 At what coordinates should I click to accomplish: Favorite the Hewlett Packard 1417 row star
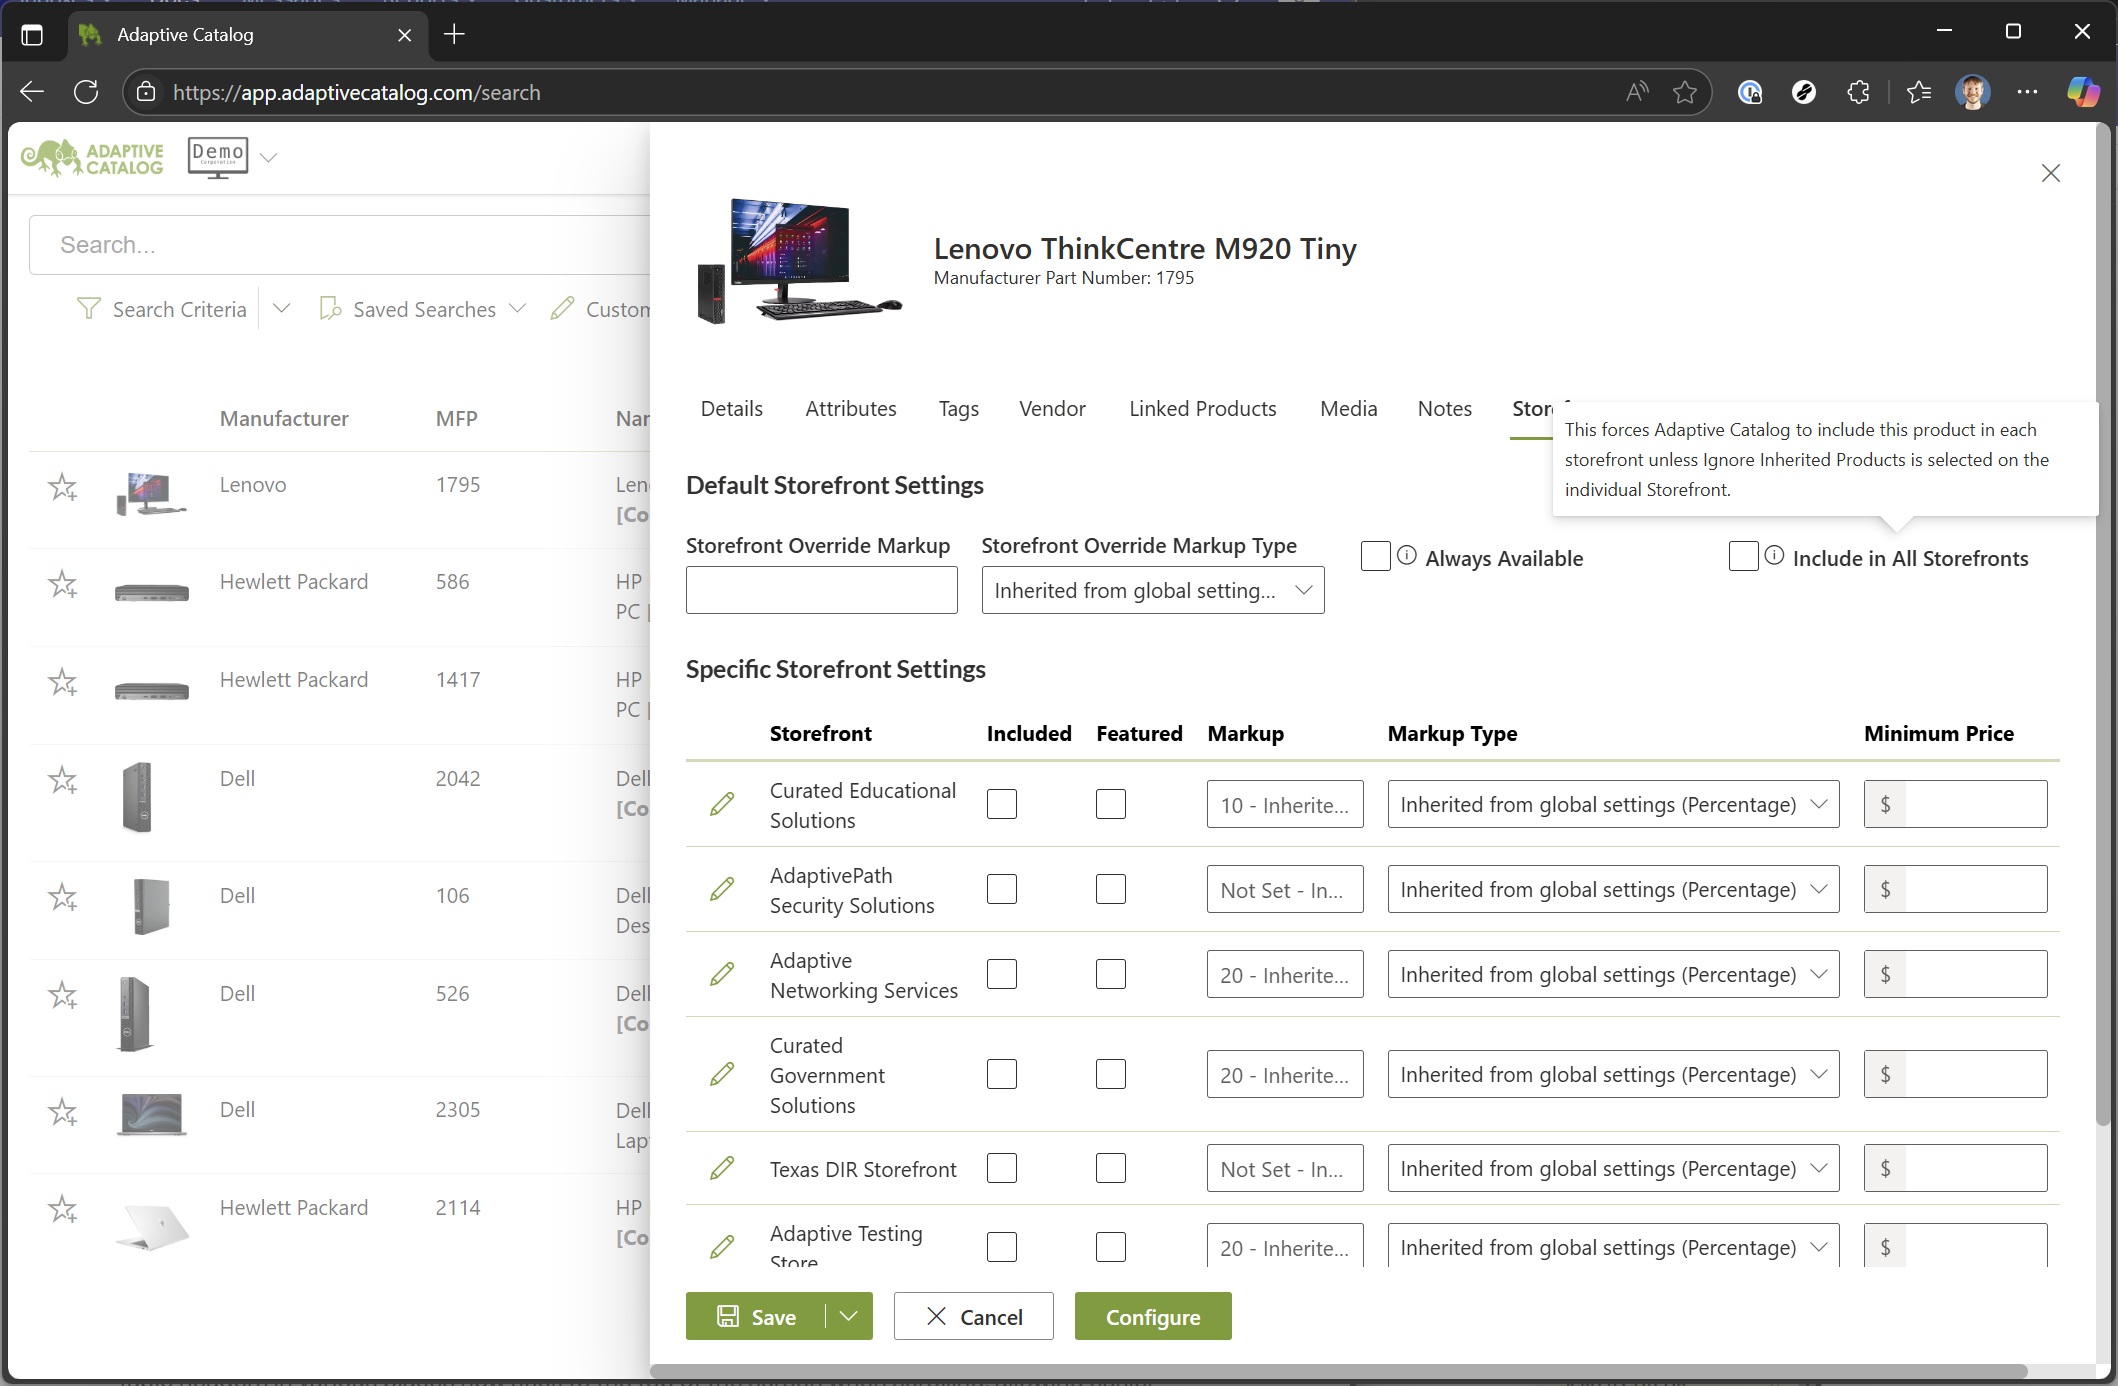click(63, 682)
